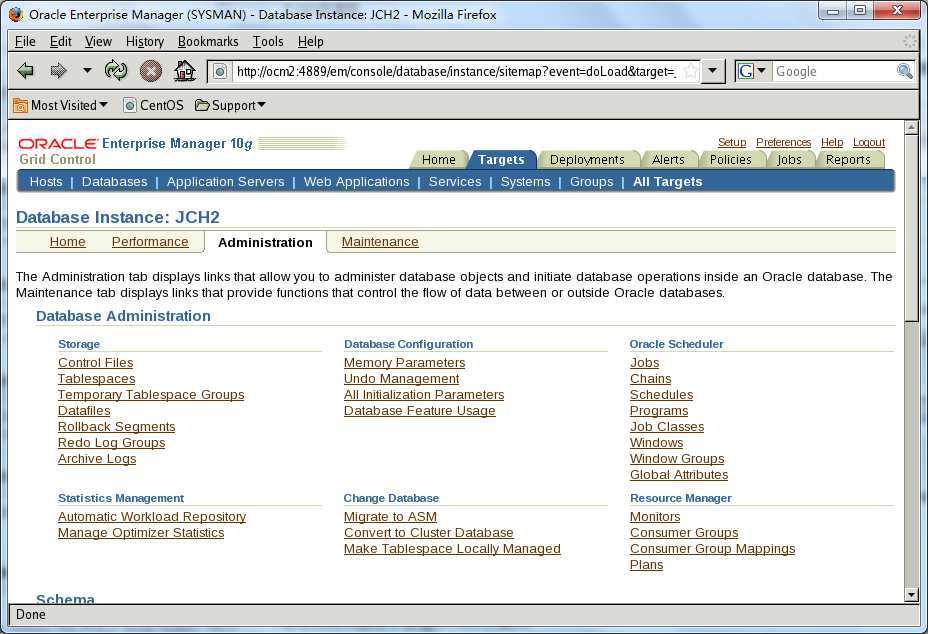Click the address bar URL field
The width and height of the screenshot is (928, 634).
pos(456,72)
